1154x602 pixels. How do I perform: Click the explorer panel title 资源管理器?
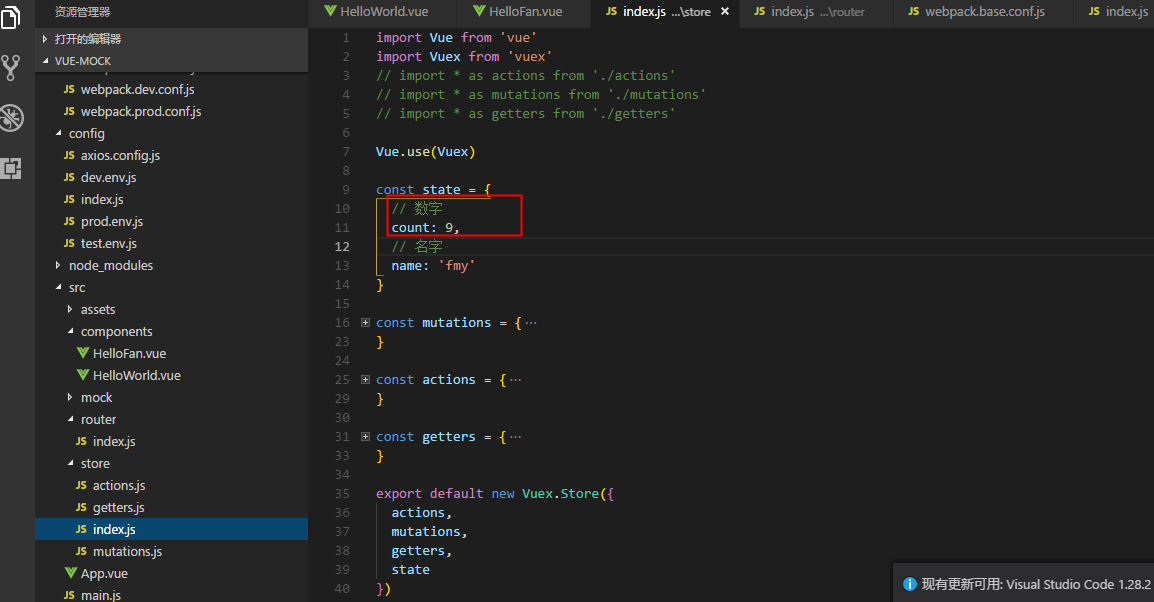point(82,12)
